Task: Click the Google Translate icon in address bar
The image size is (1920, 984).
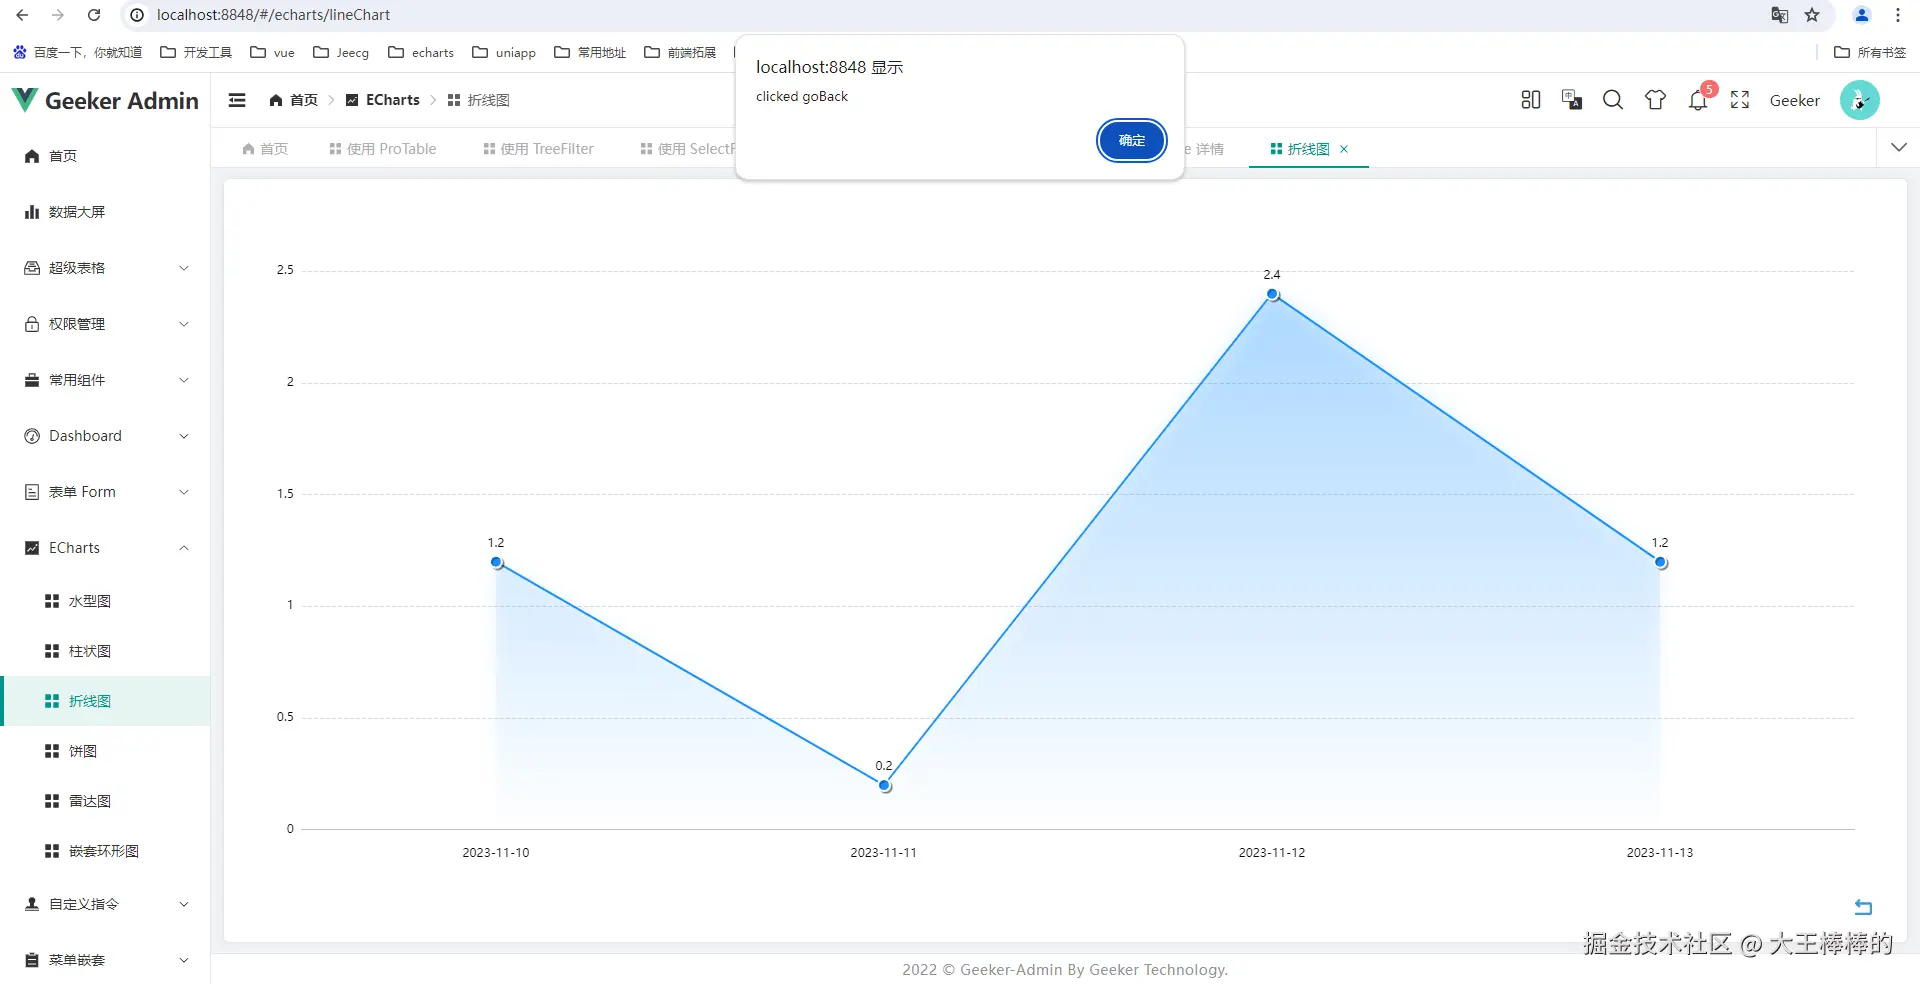Action: (1779, 15)
